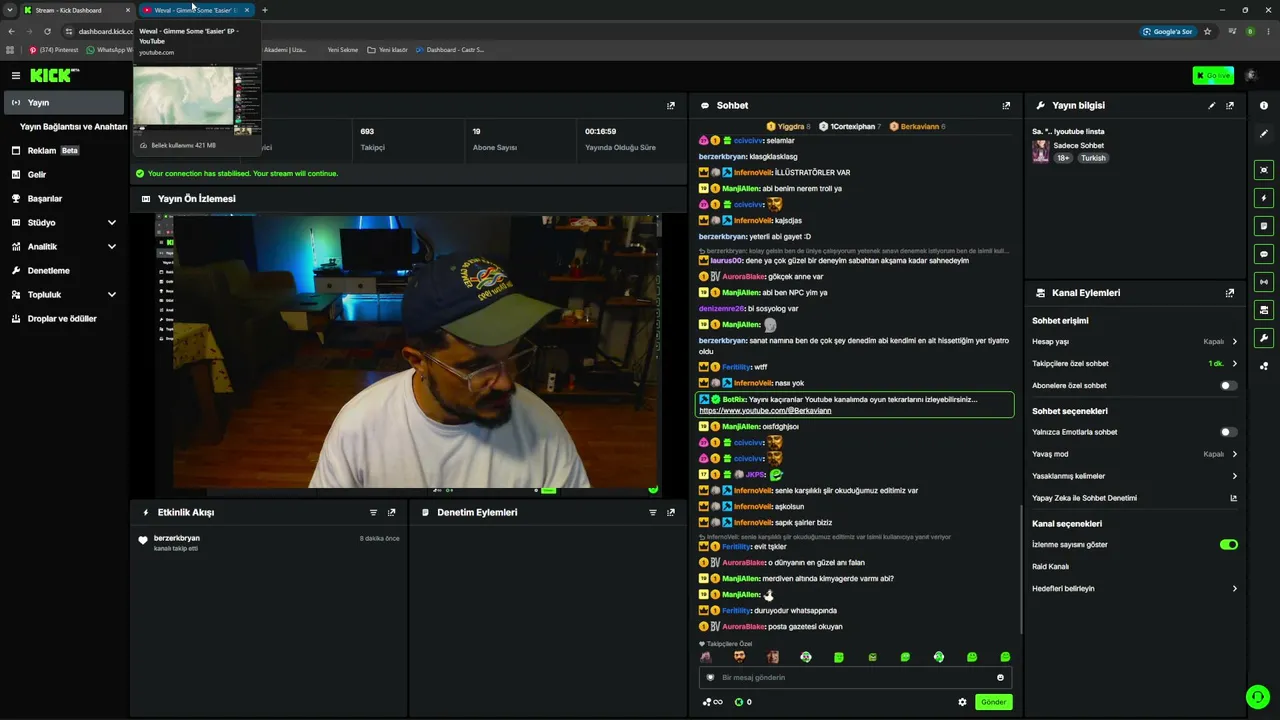The height and width of the screenshot is (720, 1280).
Task: Click the green Go live button
Action: click(x=1213, y=76)
